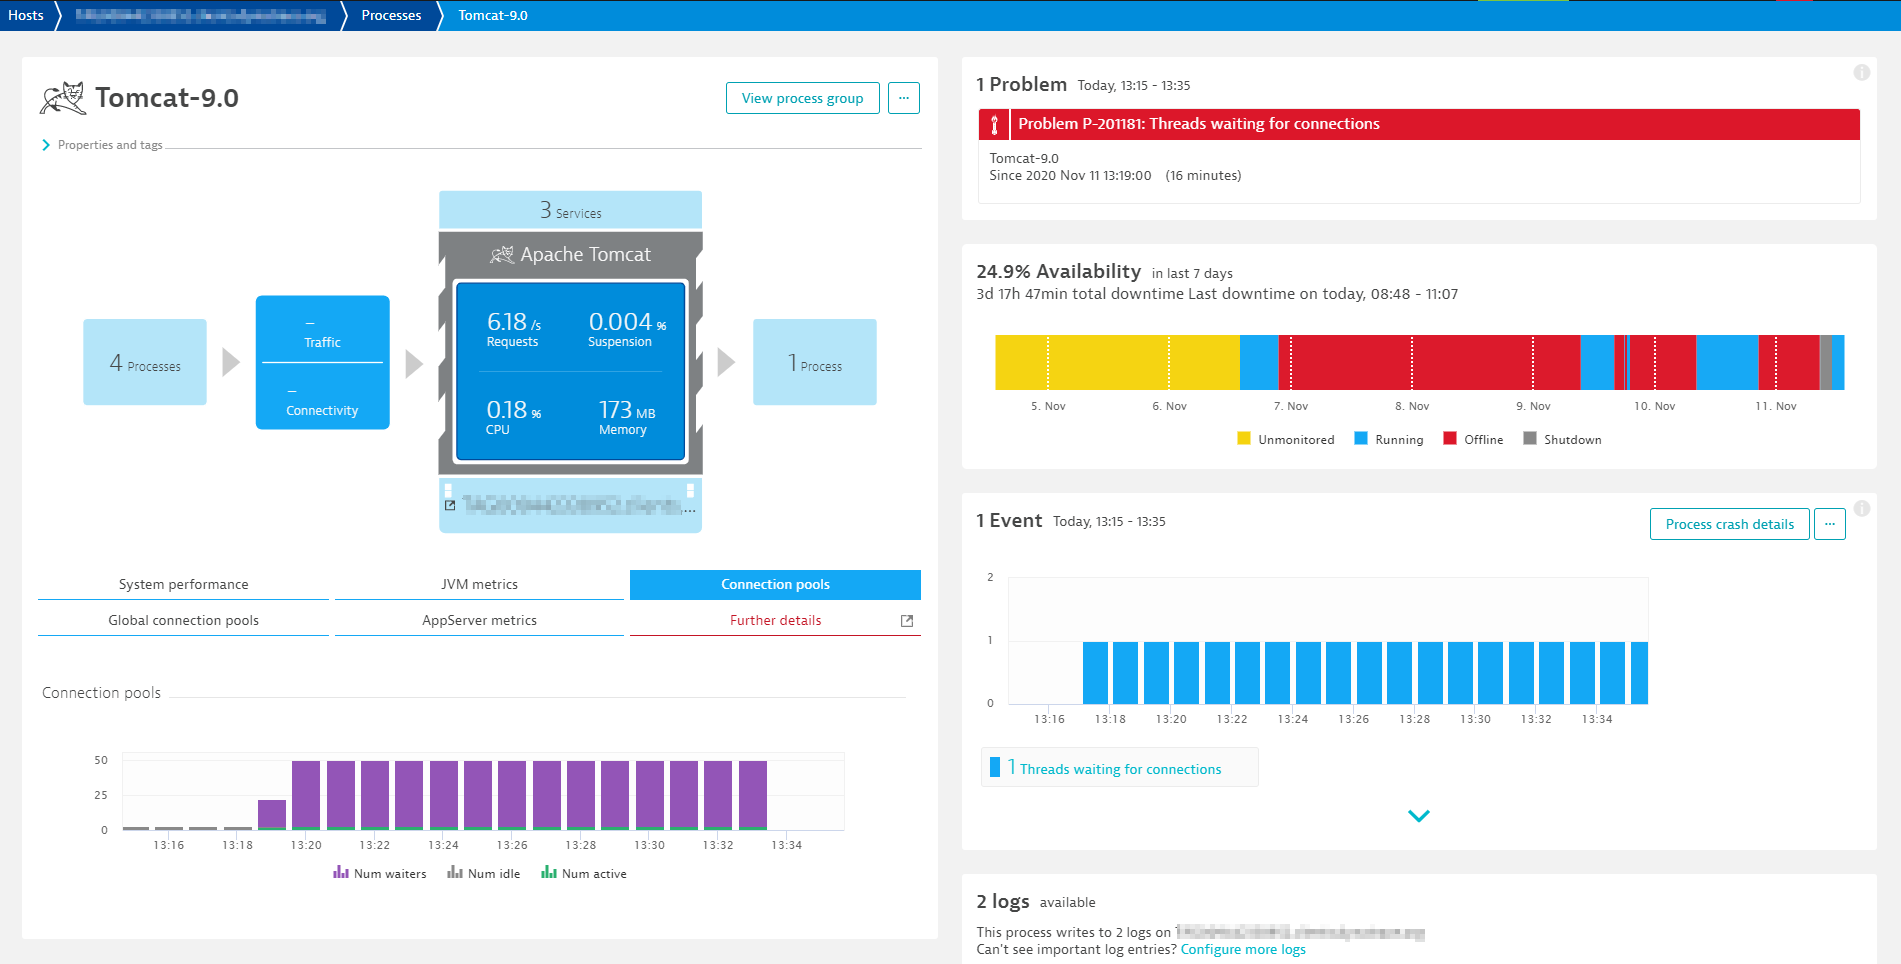Toggle Shutdown legend in availability chart
Viewport: 1901px width, 964px height.
pyautogui.click(x=1563, y=439)
